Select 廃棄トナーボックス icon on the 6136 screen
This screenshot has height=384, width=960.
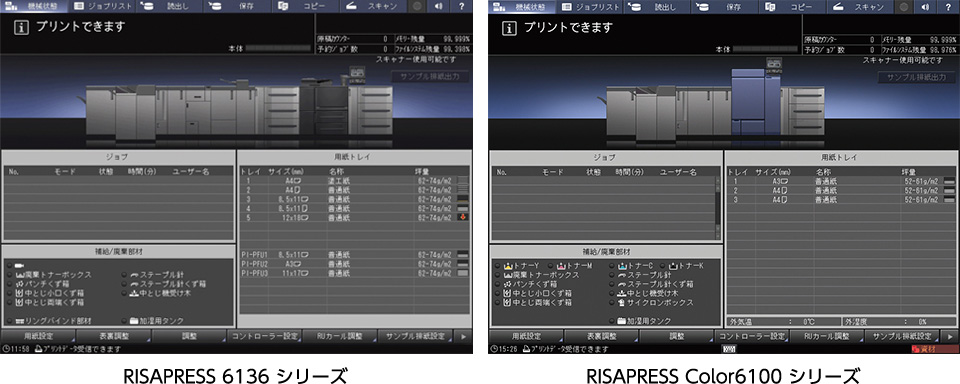point(19,275)
